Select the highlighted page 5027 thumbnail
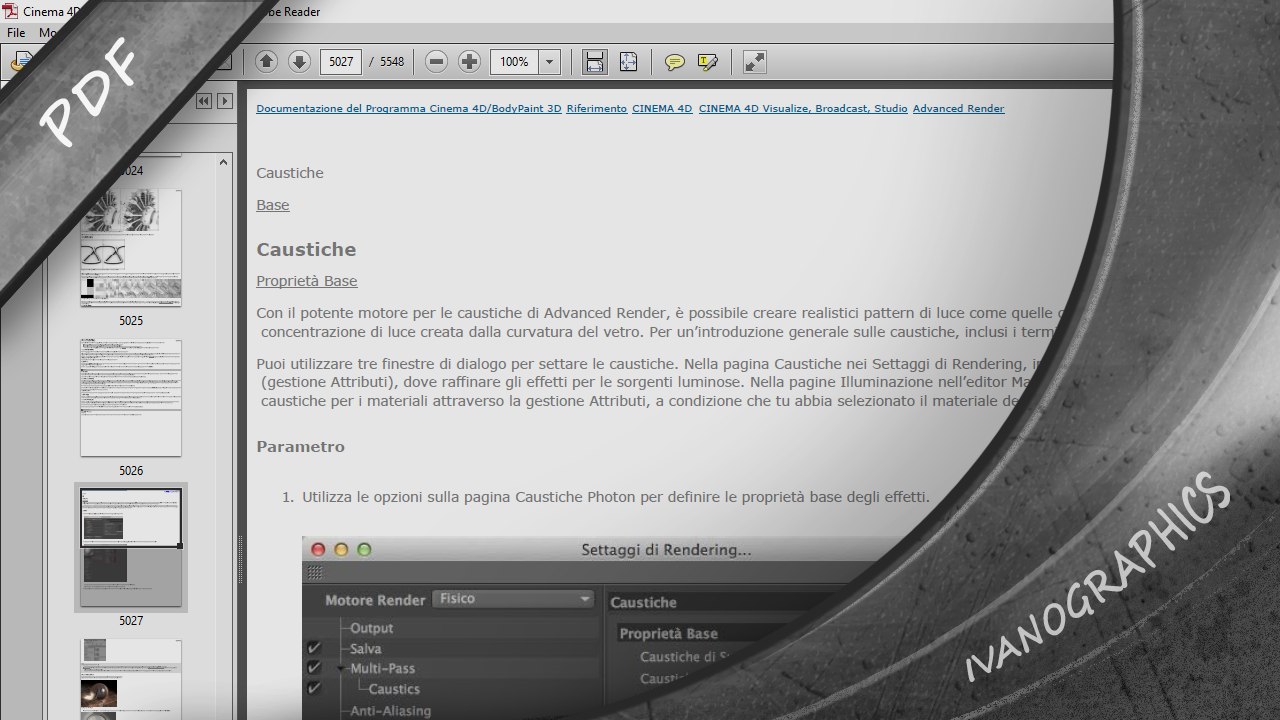 [x=131, y=548]
